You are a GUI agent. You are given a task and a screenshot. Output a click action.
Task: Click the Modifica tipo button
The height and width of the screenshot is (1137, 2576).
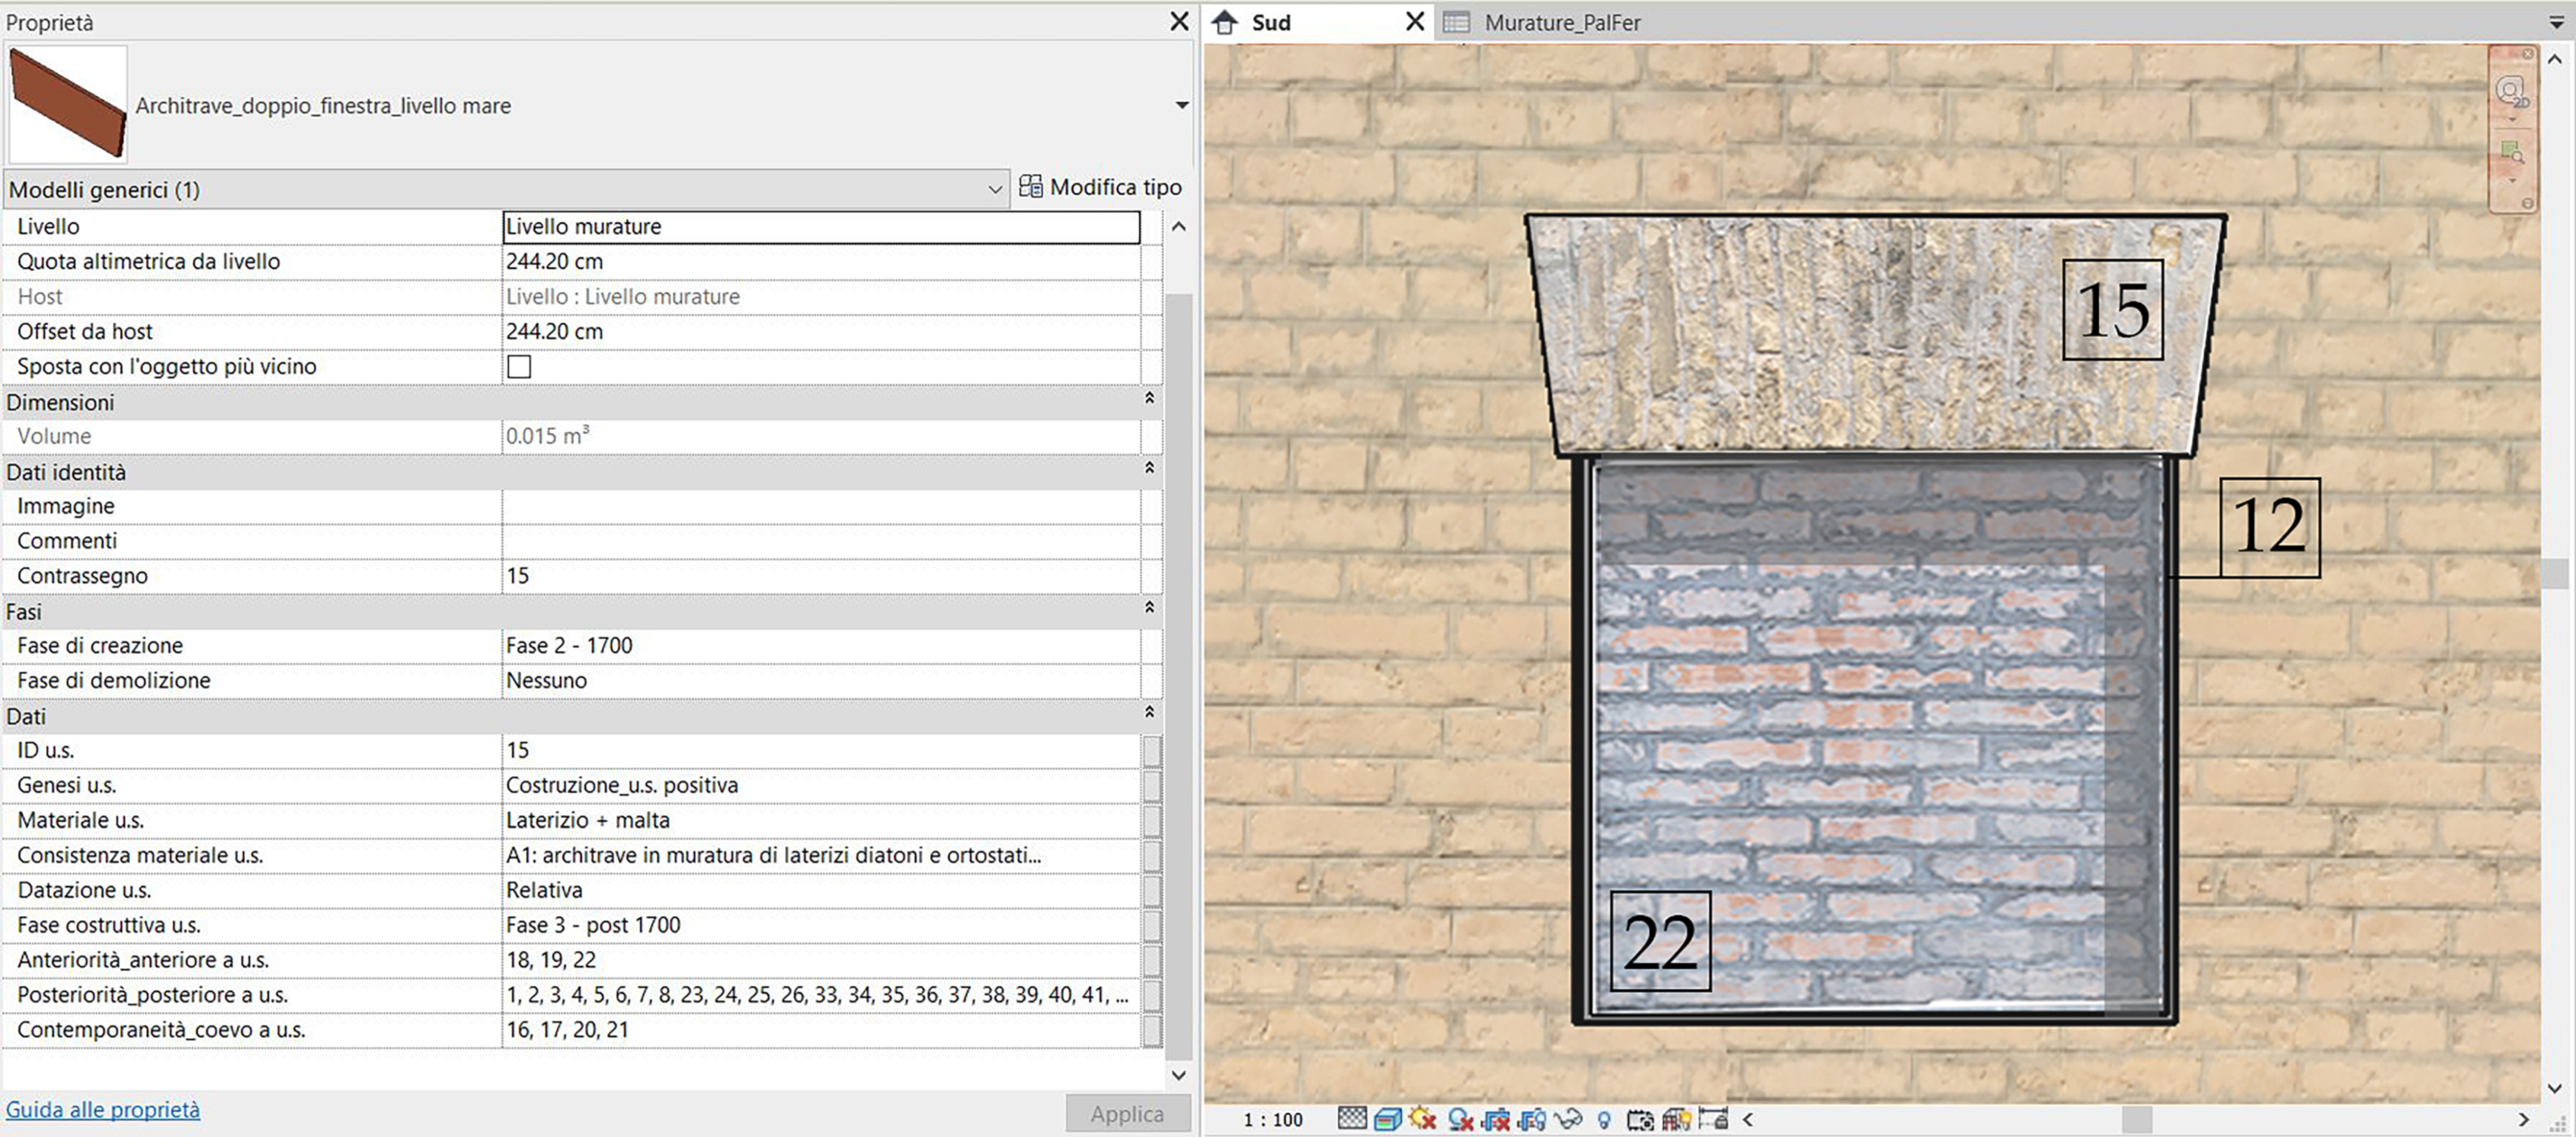click(1101, 187)
